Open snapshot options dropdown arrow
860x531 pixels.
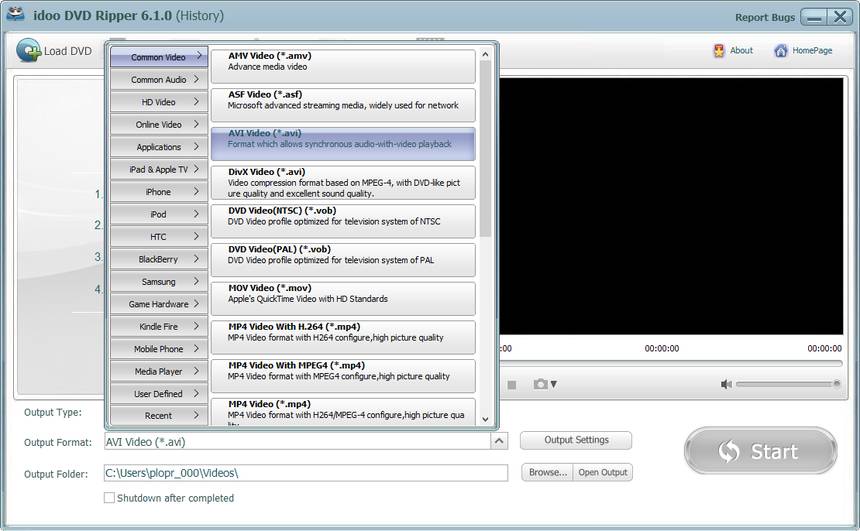pos(554,384)
